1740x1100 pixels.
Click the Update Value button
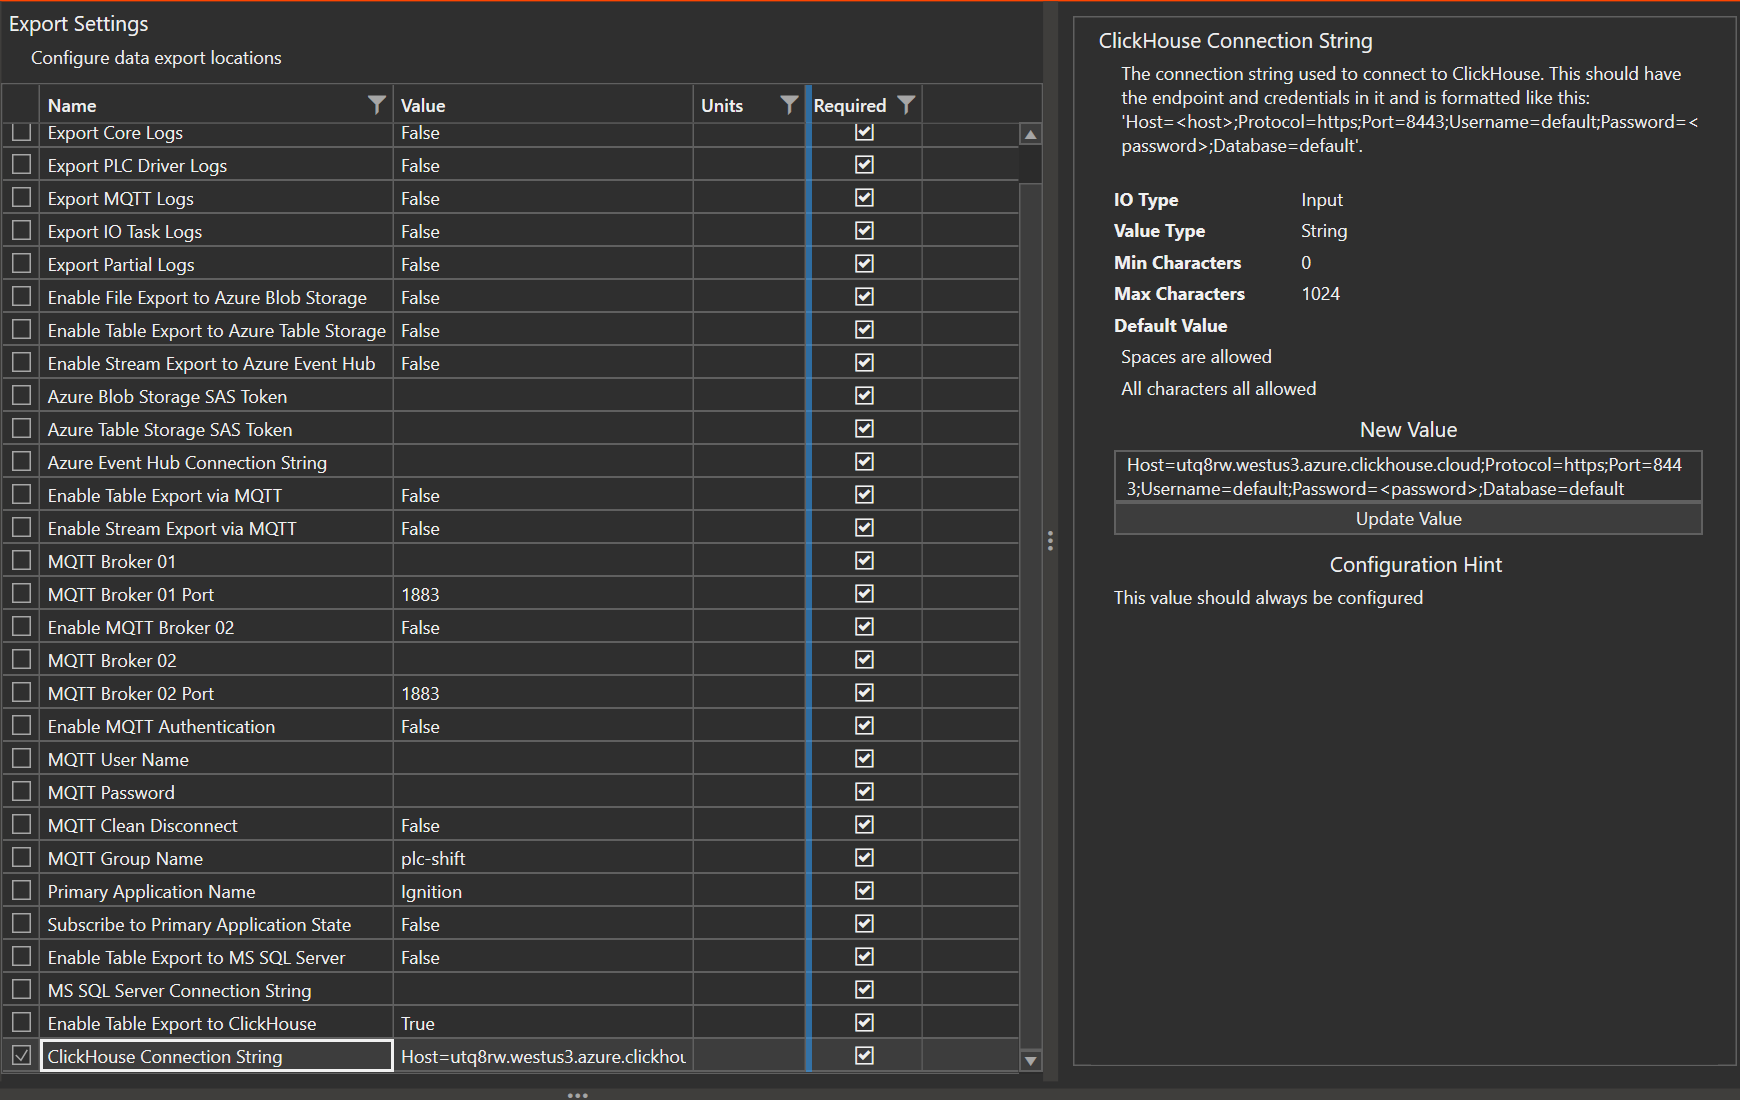(1407, 519)
